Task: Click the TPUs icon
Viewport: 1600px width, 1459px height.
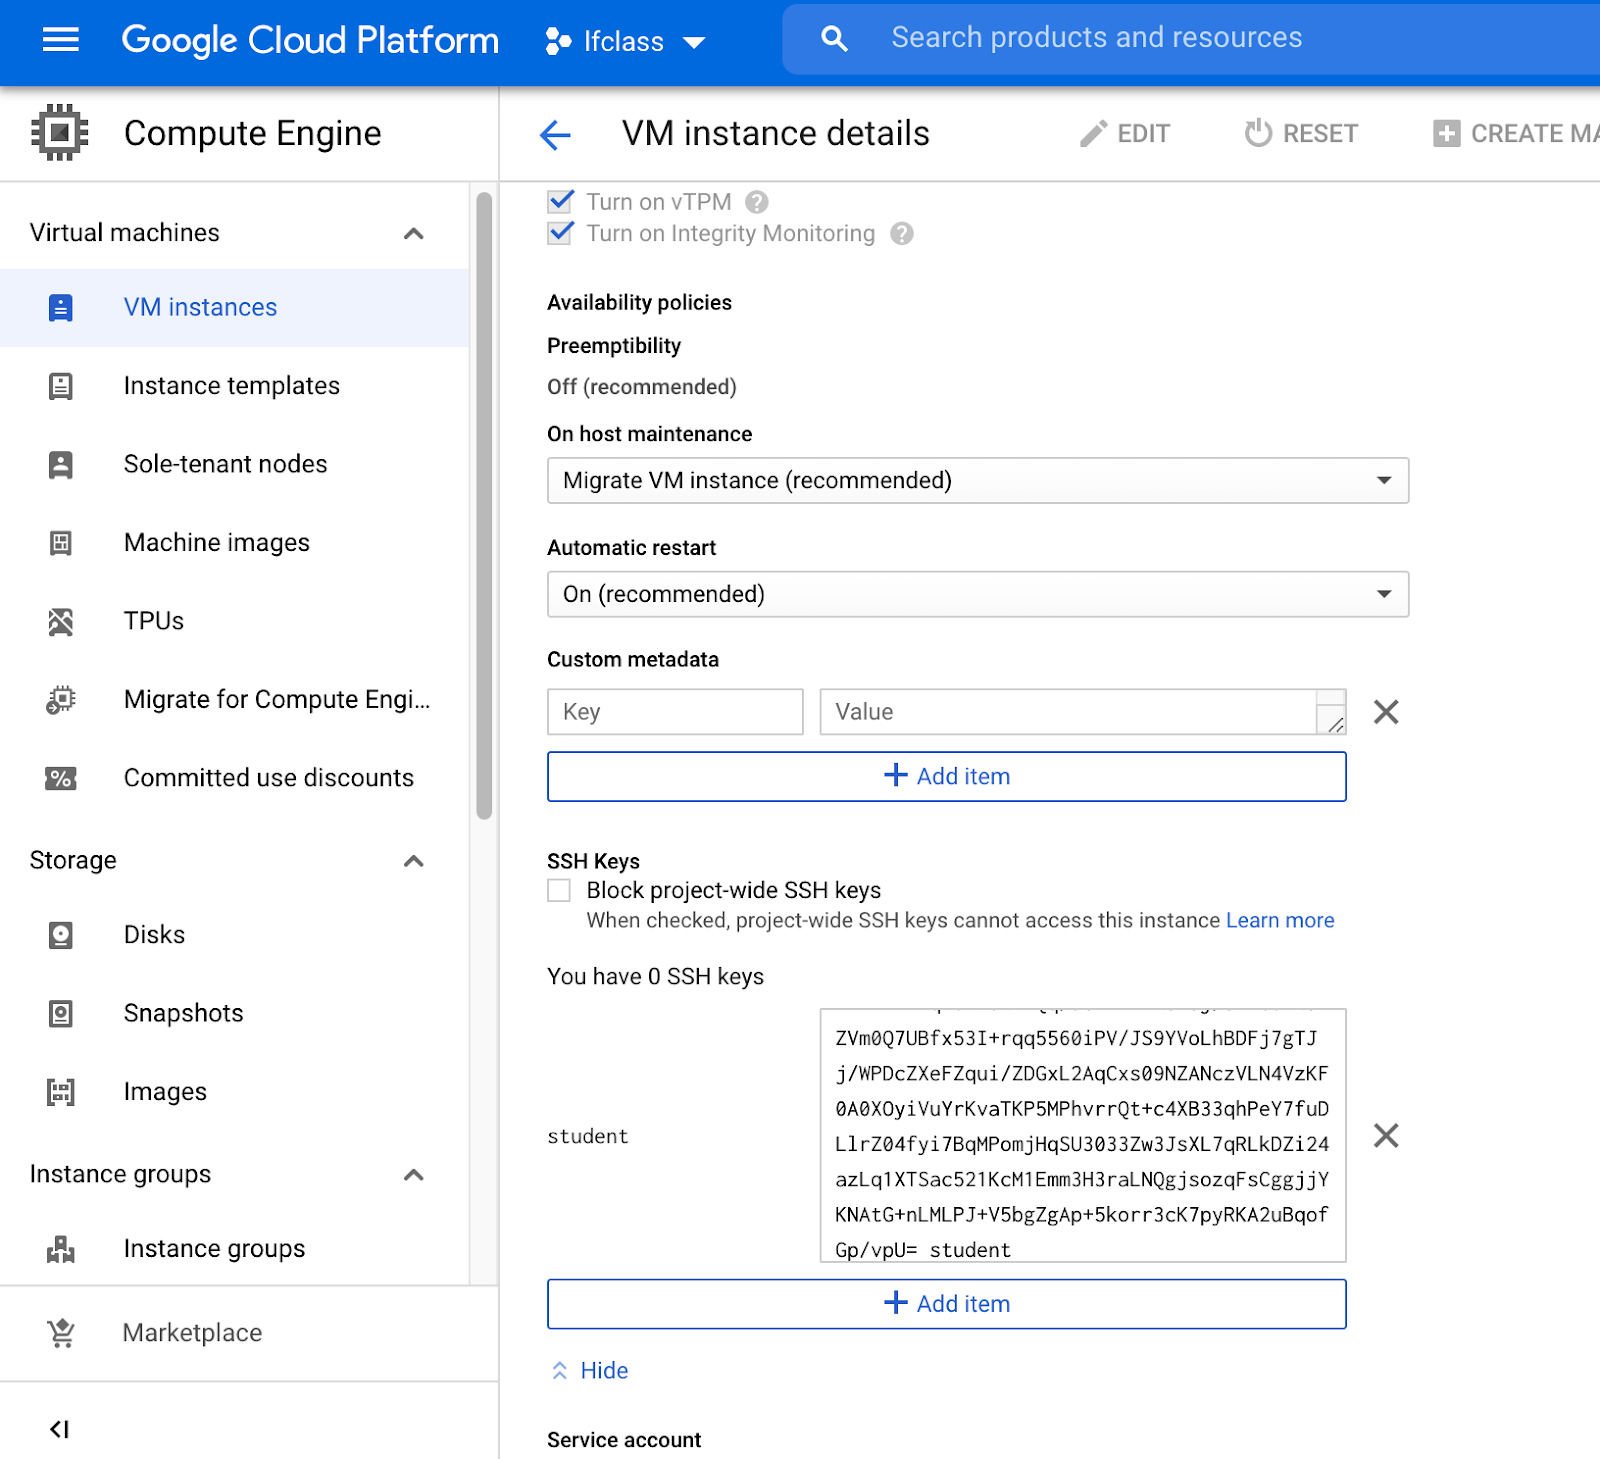Action: click(x=61, y=622)
